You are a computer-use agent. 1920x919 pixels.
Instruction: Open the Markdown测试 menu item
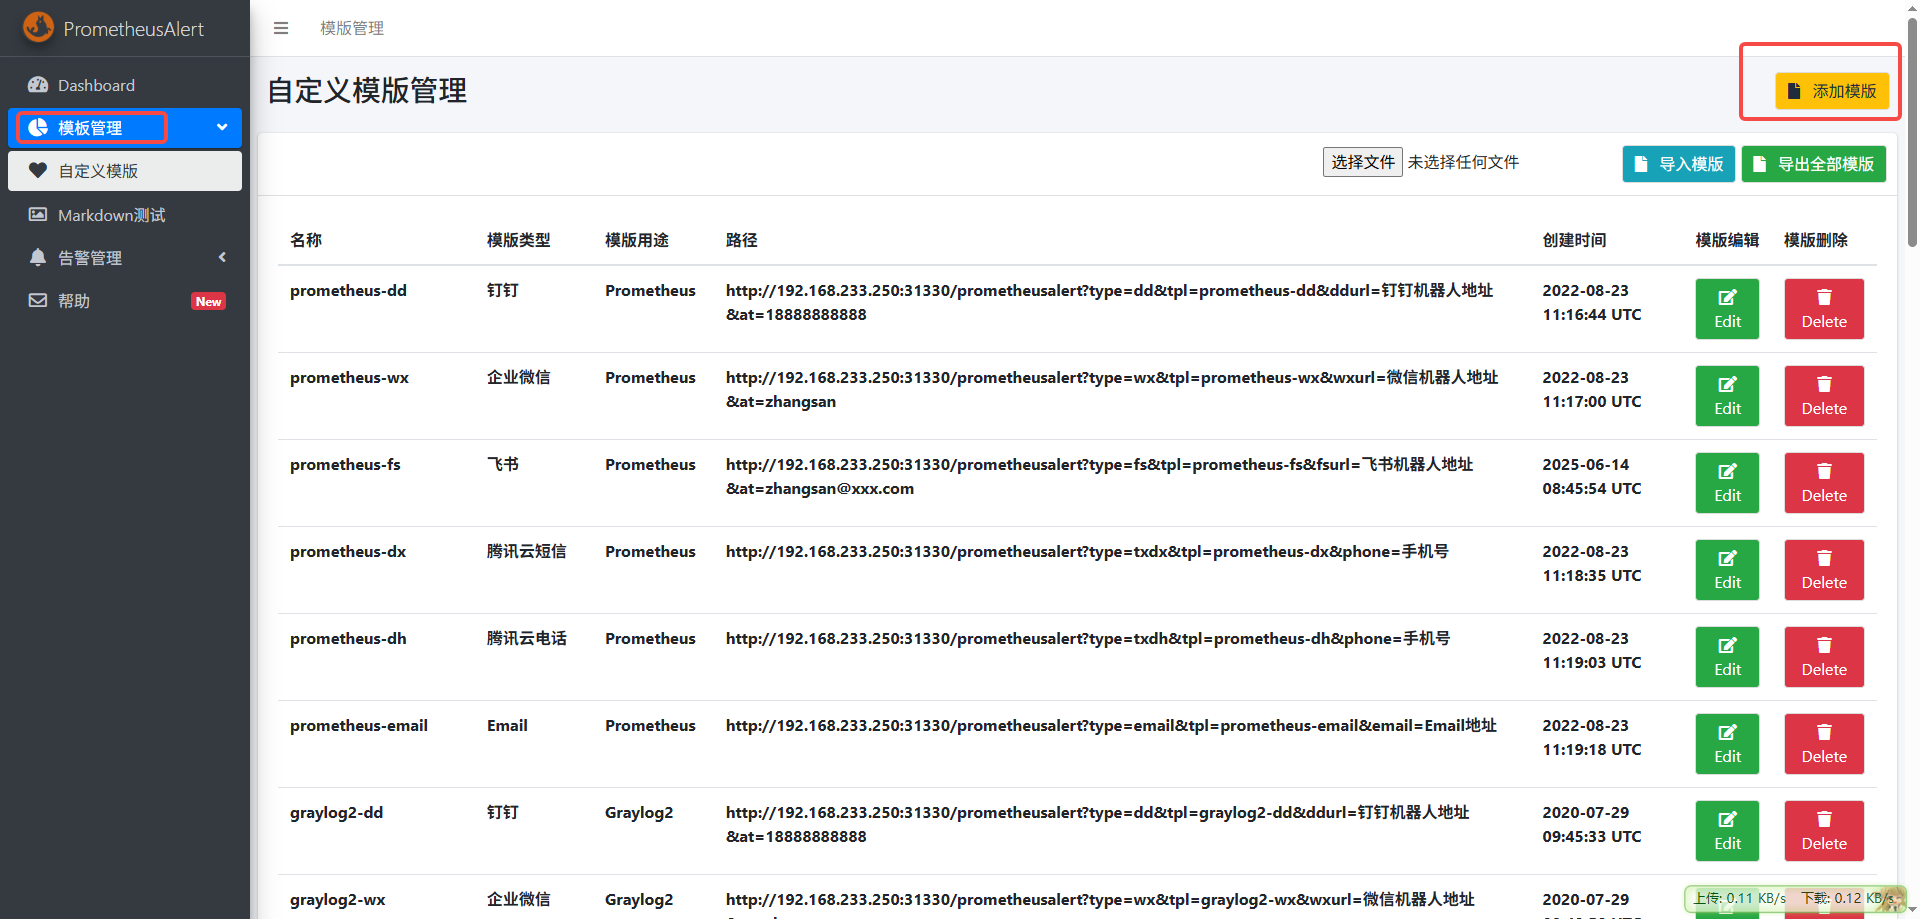(111, 215)
